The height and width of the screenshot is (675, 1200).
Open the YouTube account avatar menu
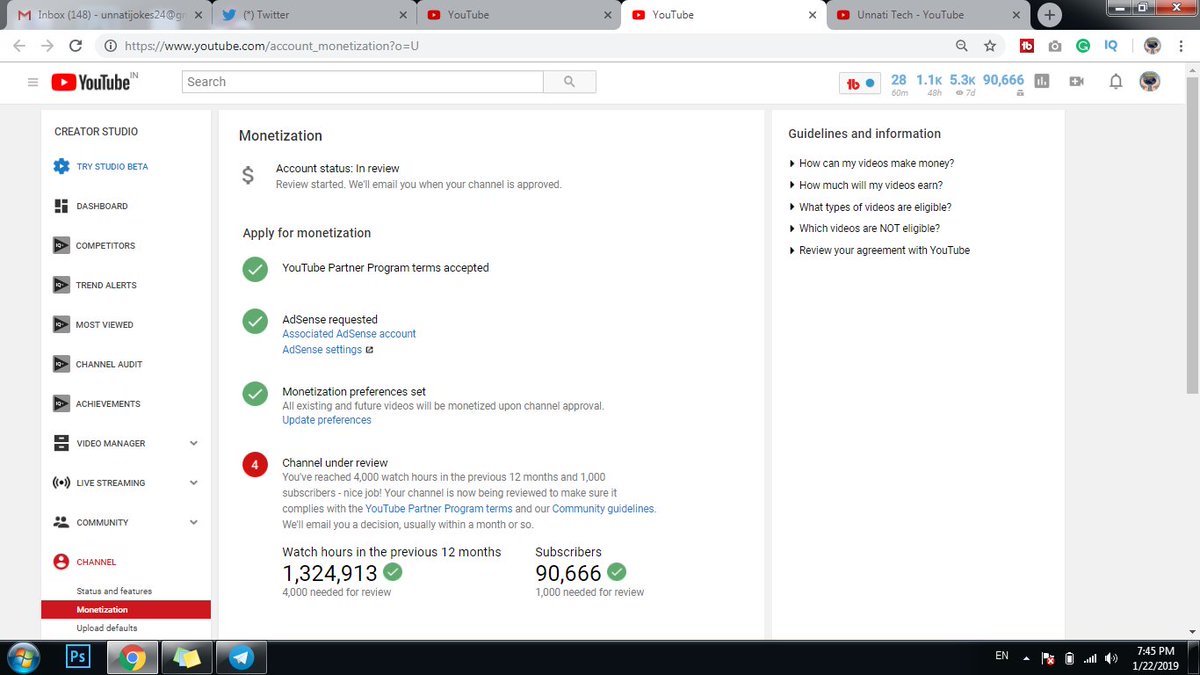point(1151,82)
